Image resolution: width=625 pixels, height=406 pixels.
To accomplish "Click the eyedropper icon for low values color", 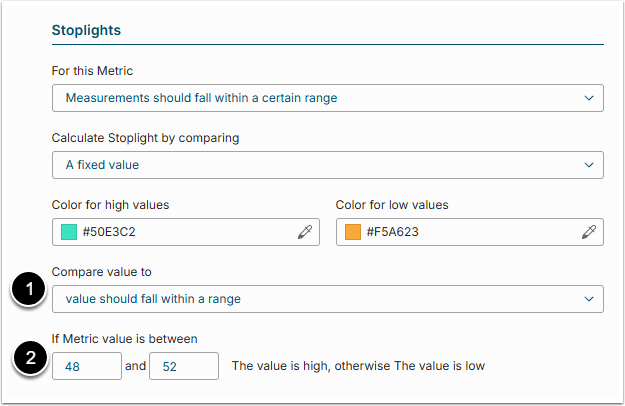I will [x=589, y=232].
